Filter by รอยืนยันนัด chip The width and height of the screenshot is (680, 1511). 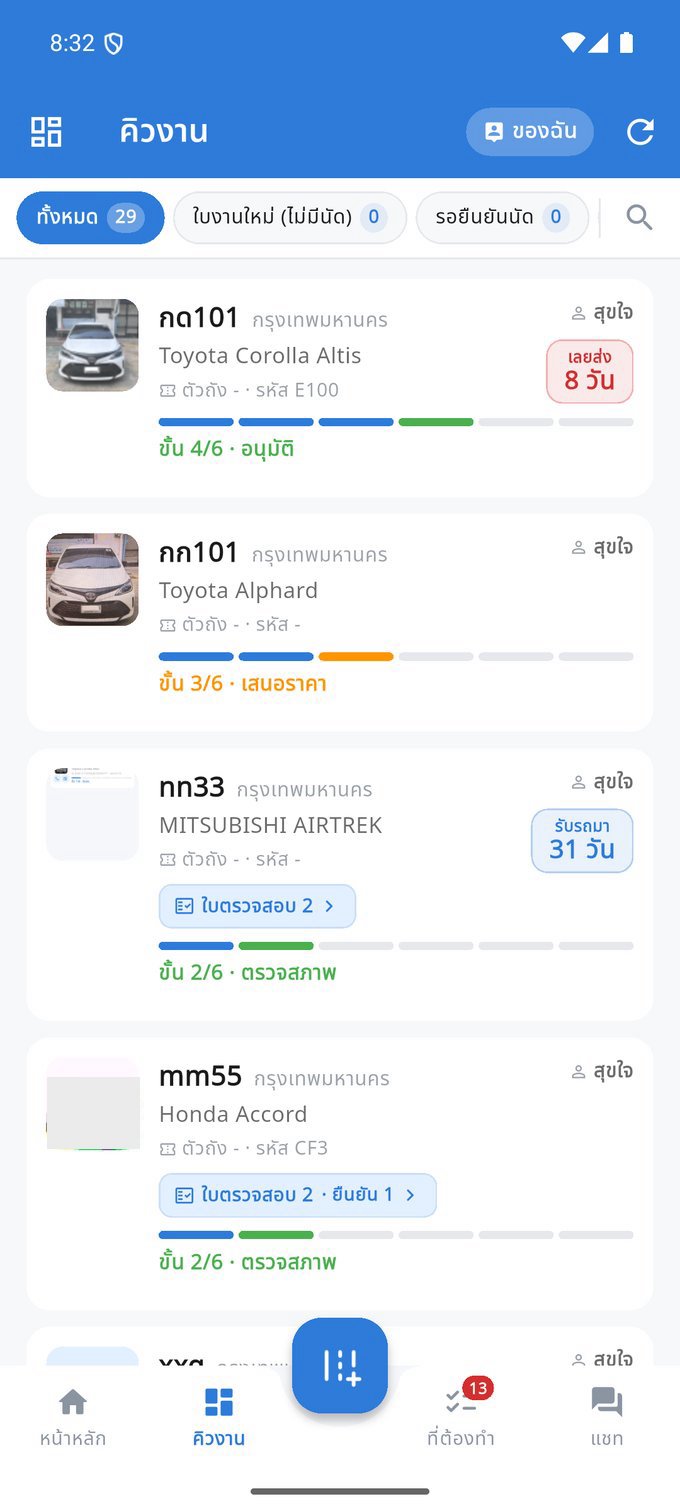pos(502,217)
